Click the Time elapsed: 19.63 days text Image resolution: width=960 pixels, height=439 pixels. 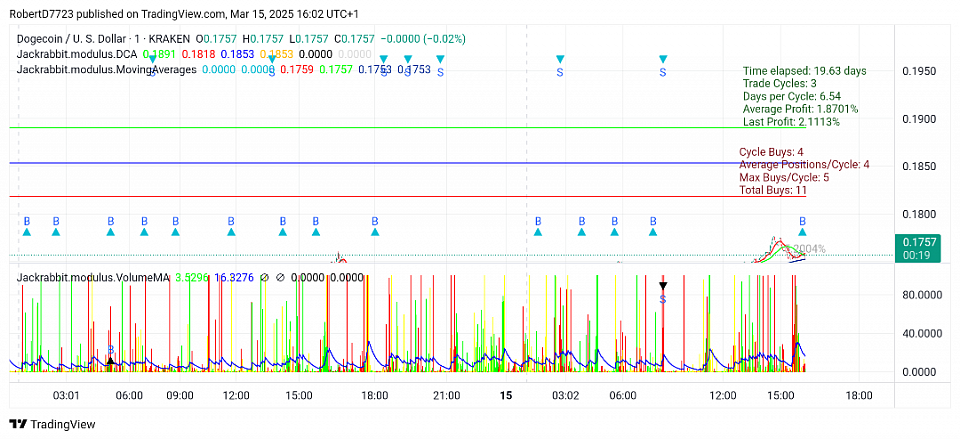pos(804,71)
